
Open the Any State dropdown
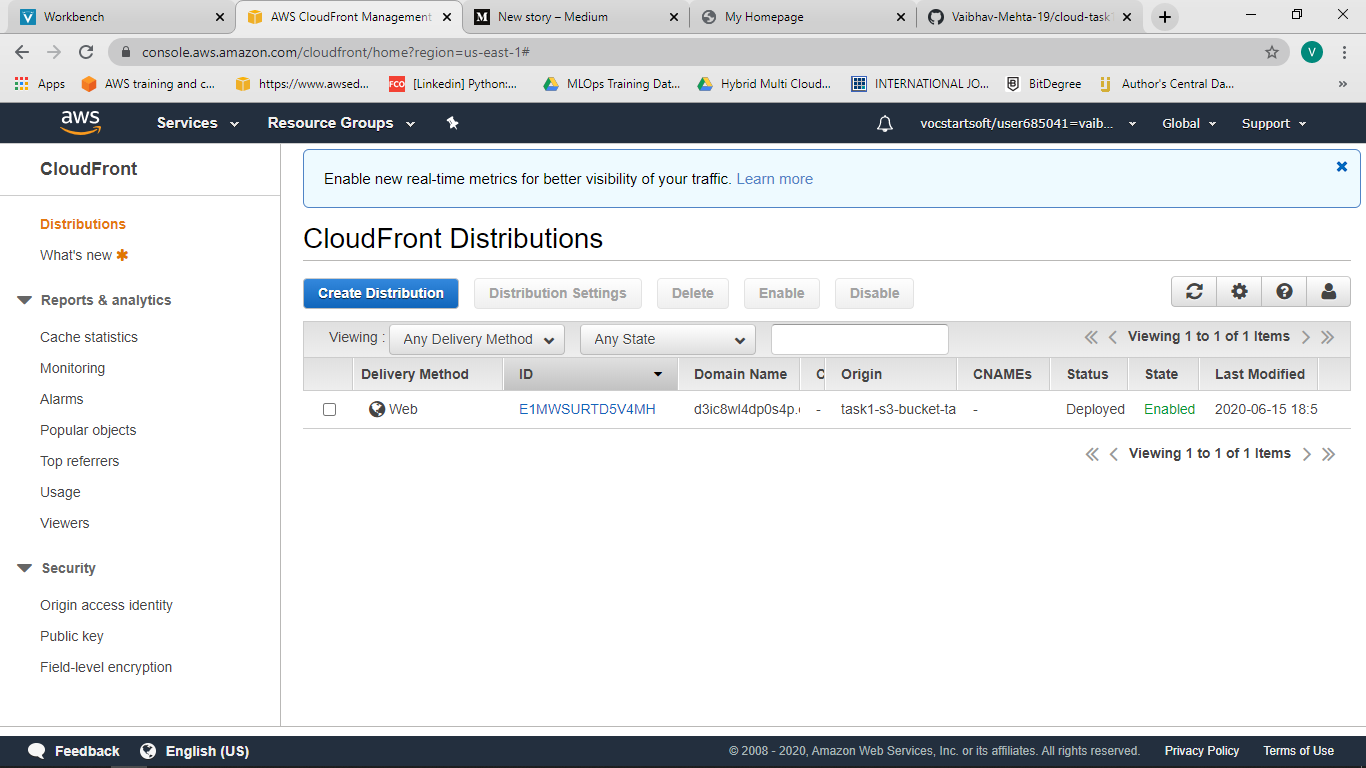(667, 339)
